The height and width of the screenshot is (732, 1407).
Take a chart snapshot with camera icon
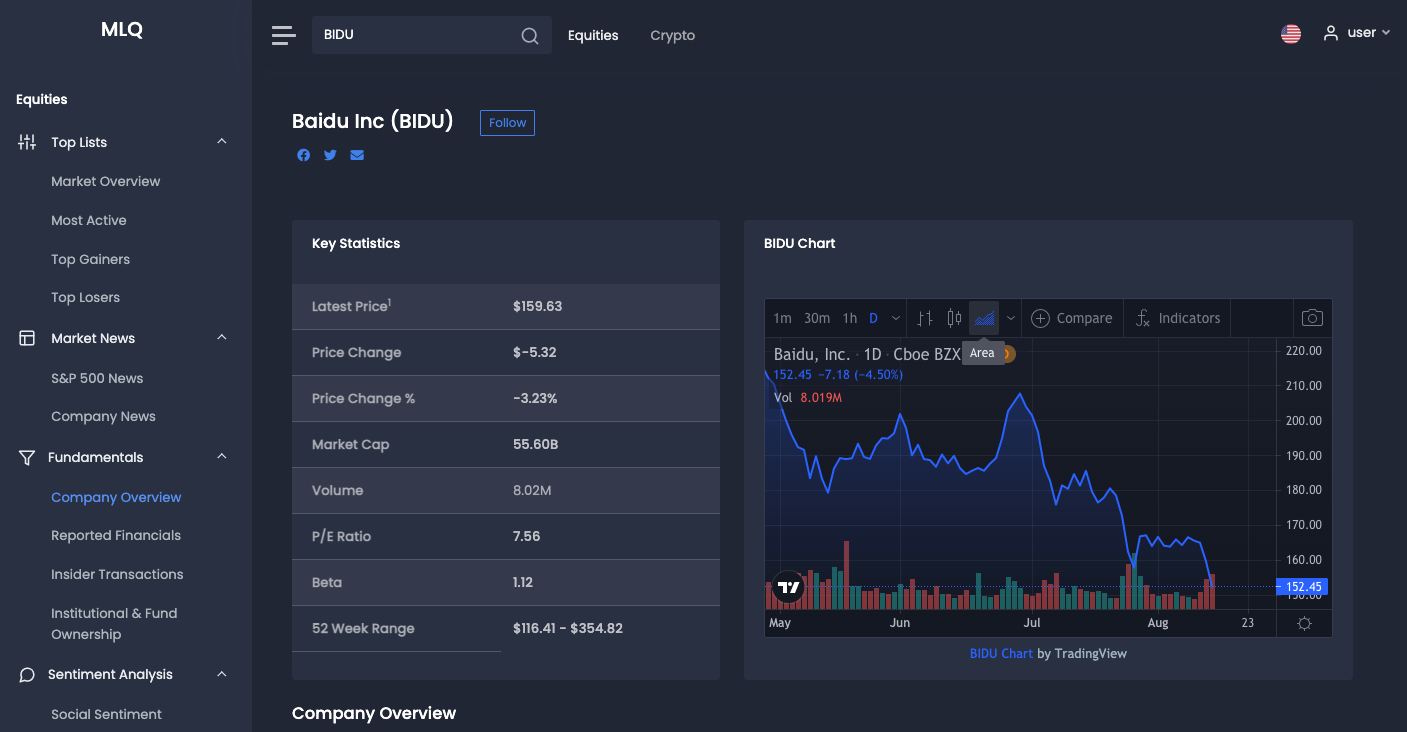[1312, 318]
